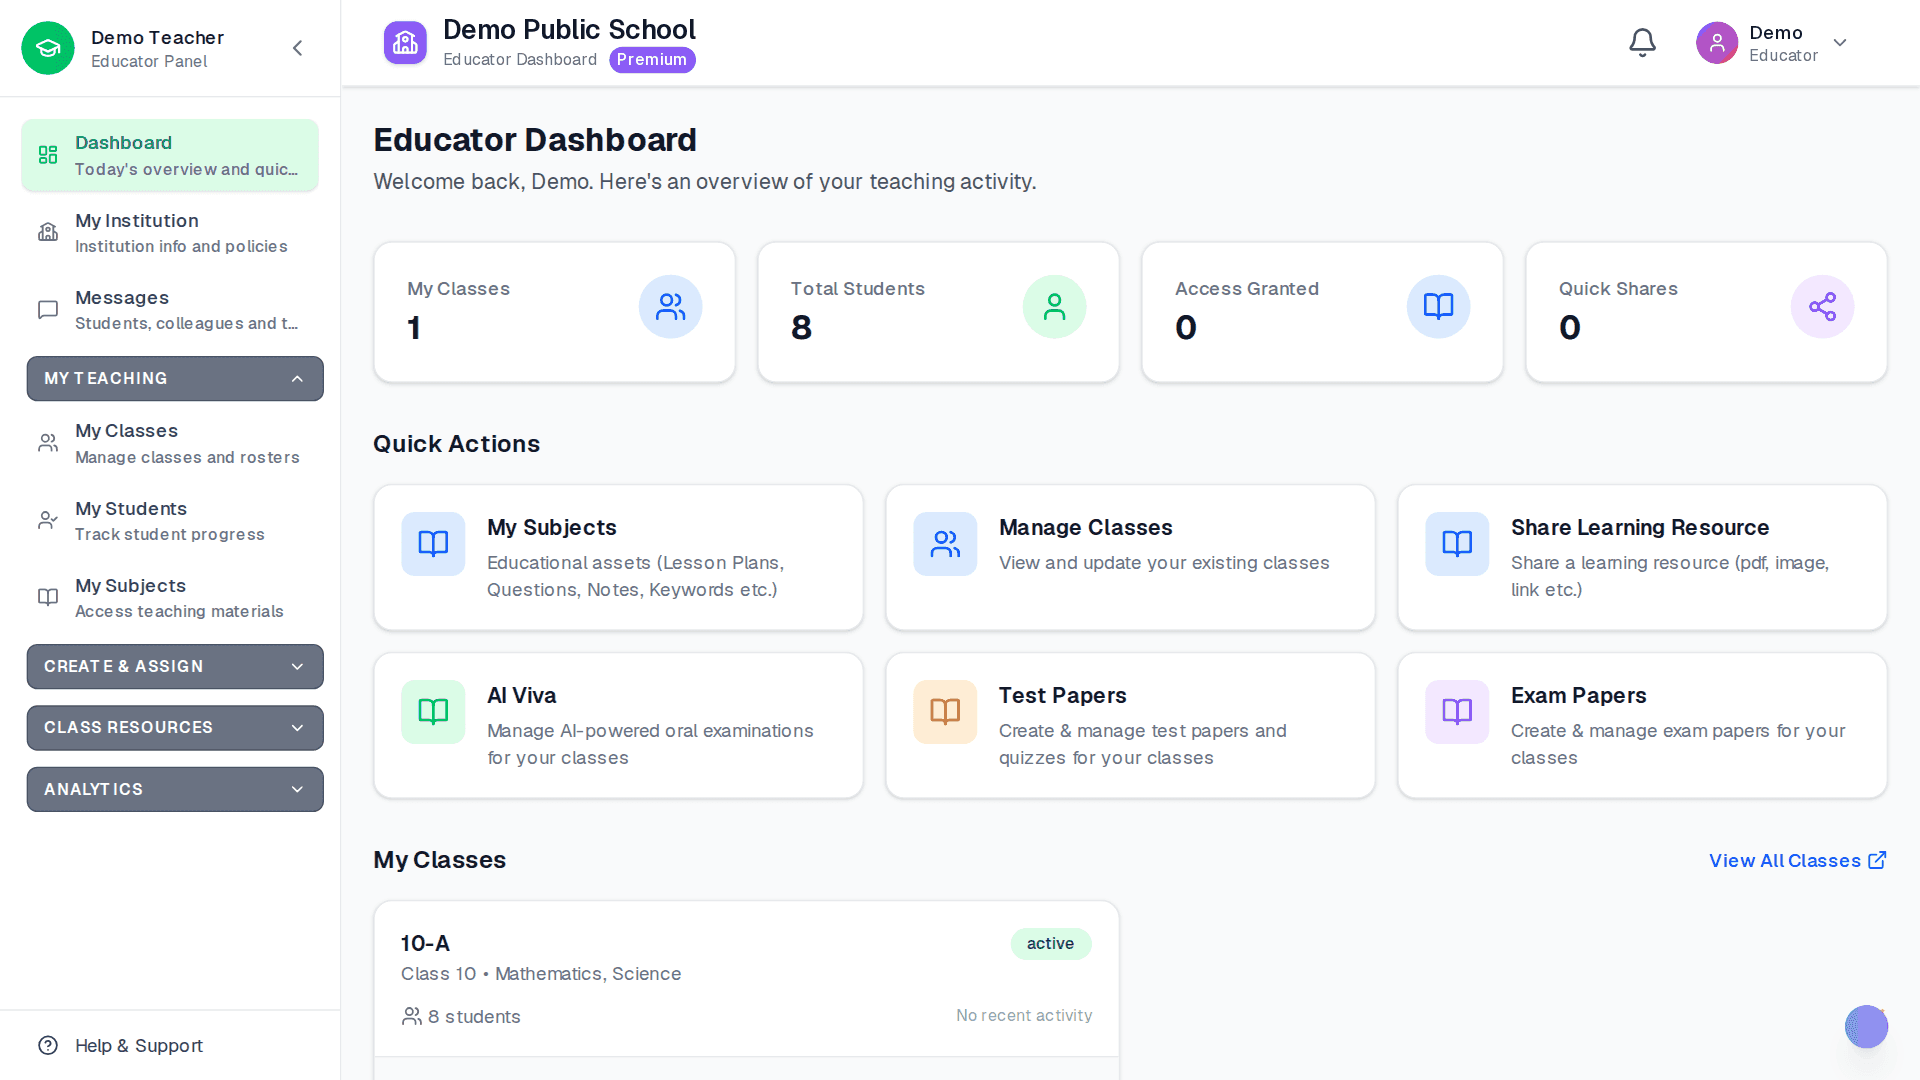Image resolution: width=1920 pixels, height=1080 pixels.
Task: Click the Demo Teacher name in sidebar
Action: click(x=157, y=37)
